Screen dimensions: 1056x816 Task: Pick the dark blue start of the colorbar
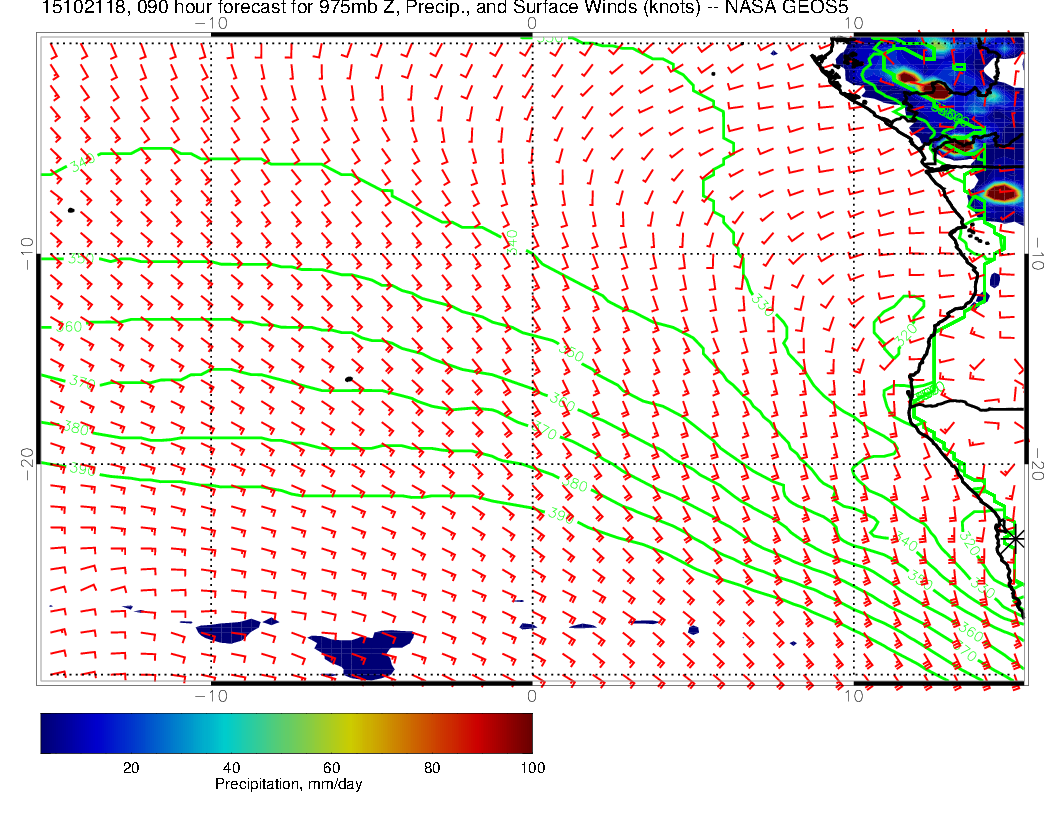pyautogui.click(x=50, y=732)
